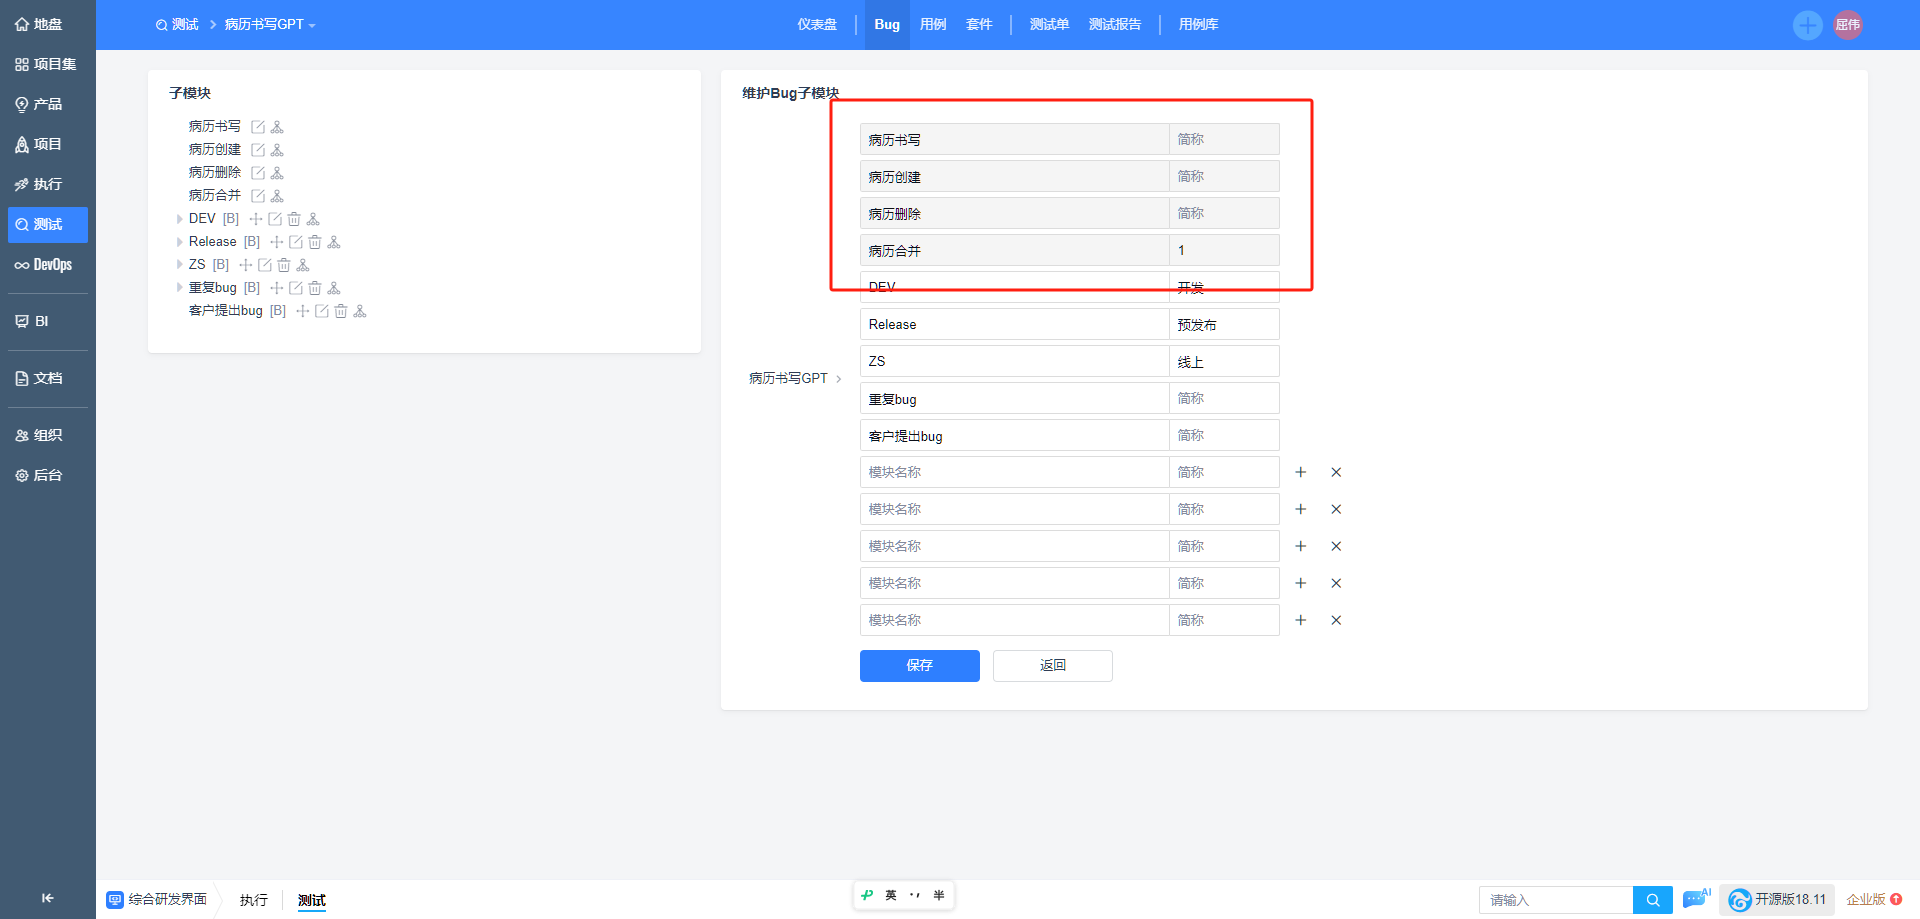Open 项目 in the sidebar
The width and height of the screenshot is (1920, 919).
[48, 144]
